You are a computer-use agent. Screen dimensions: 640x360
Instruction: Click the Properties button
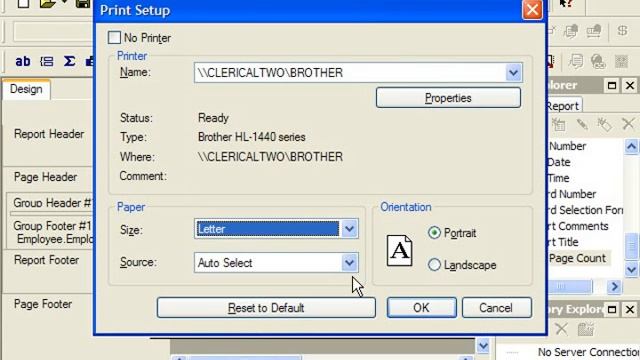tap(448, 98)
